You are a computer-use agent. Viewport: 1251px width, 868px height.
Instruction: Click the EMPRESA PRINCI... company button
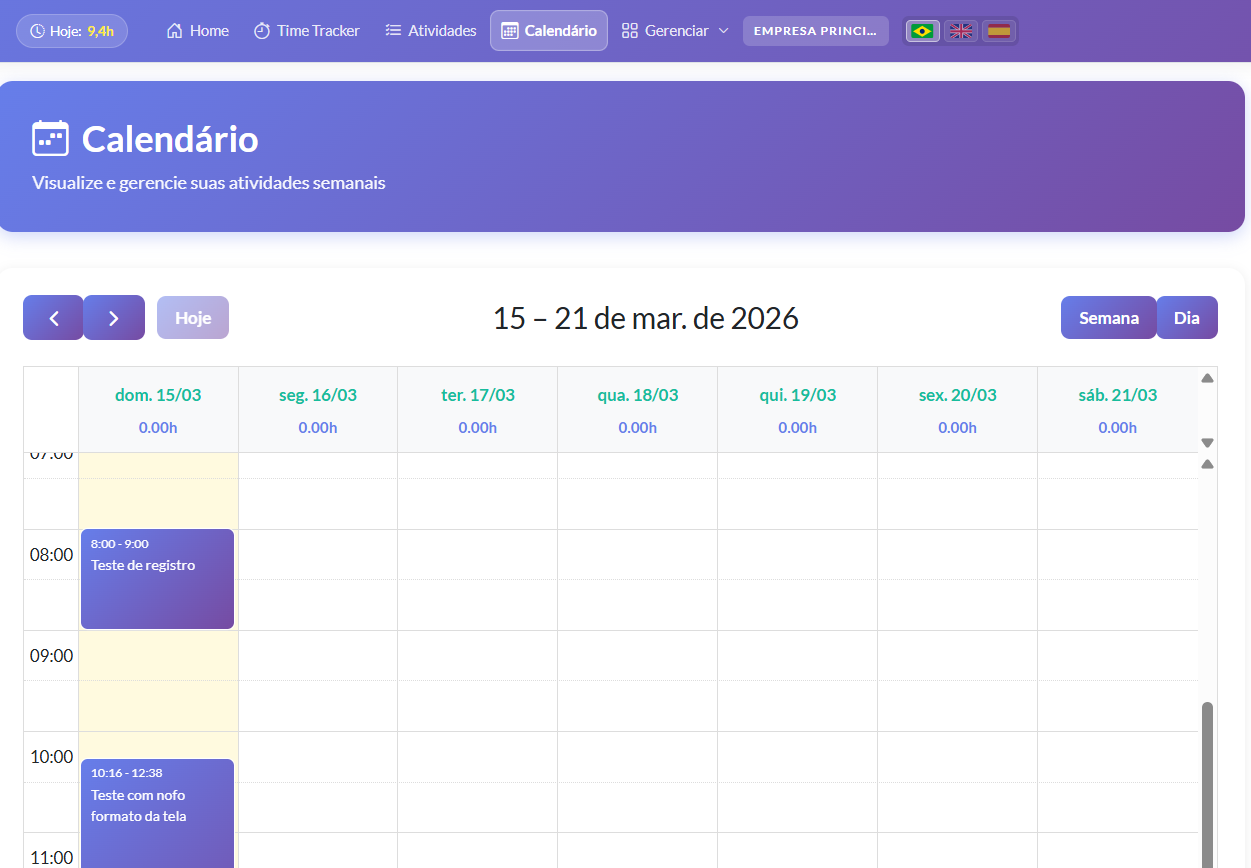click(x=815, y=30)
